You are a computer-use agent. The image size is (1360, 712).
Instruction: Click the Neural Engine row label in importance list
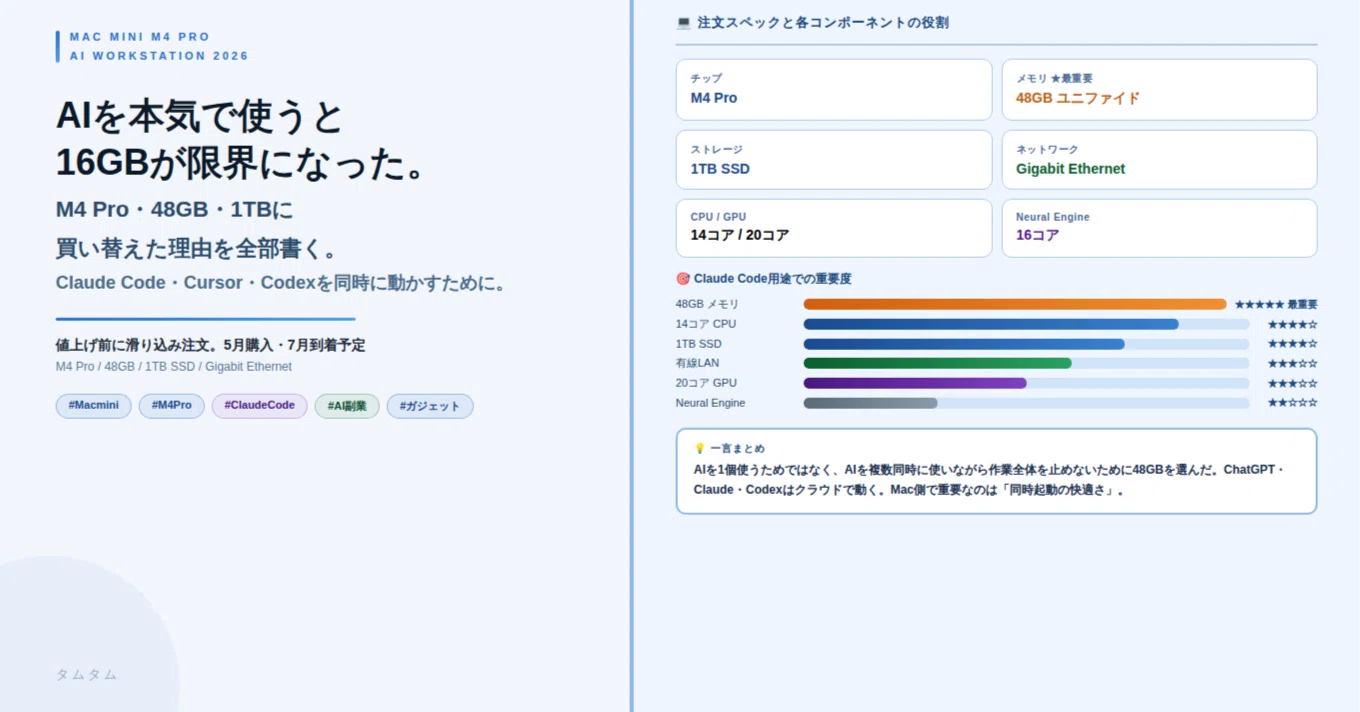point(710,403)
